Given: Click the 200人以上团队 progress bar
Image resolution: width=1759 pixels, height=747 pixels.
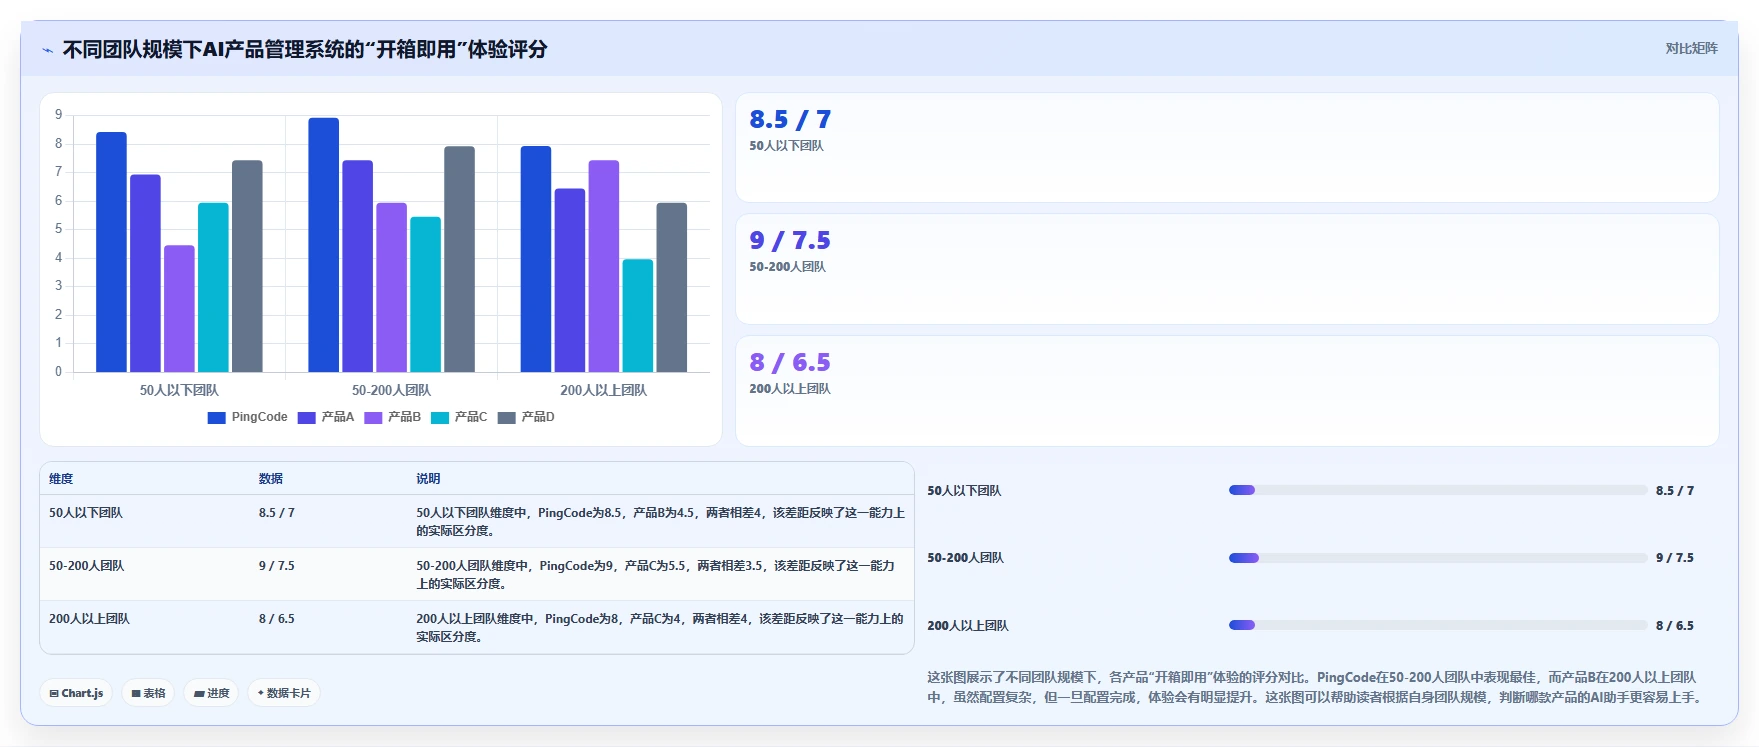Looking at the screenshot, I should click(x=1438, y=625).
